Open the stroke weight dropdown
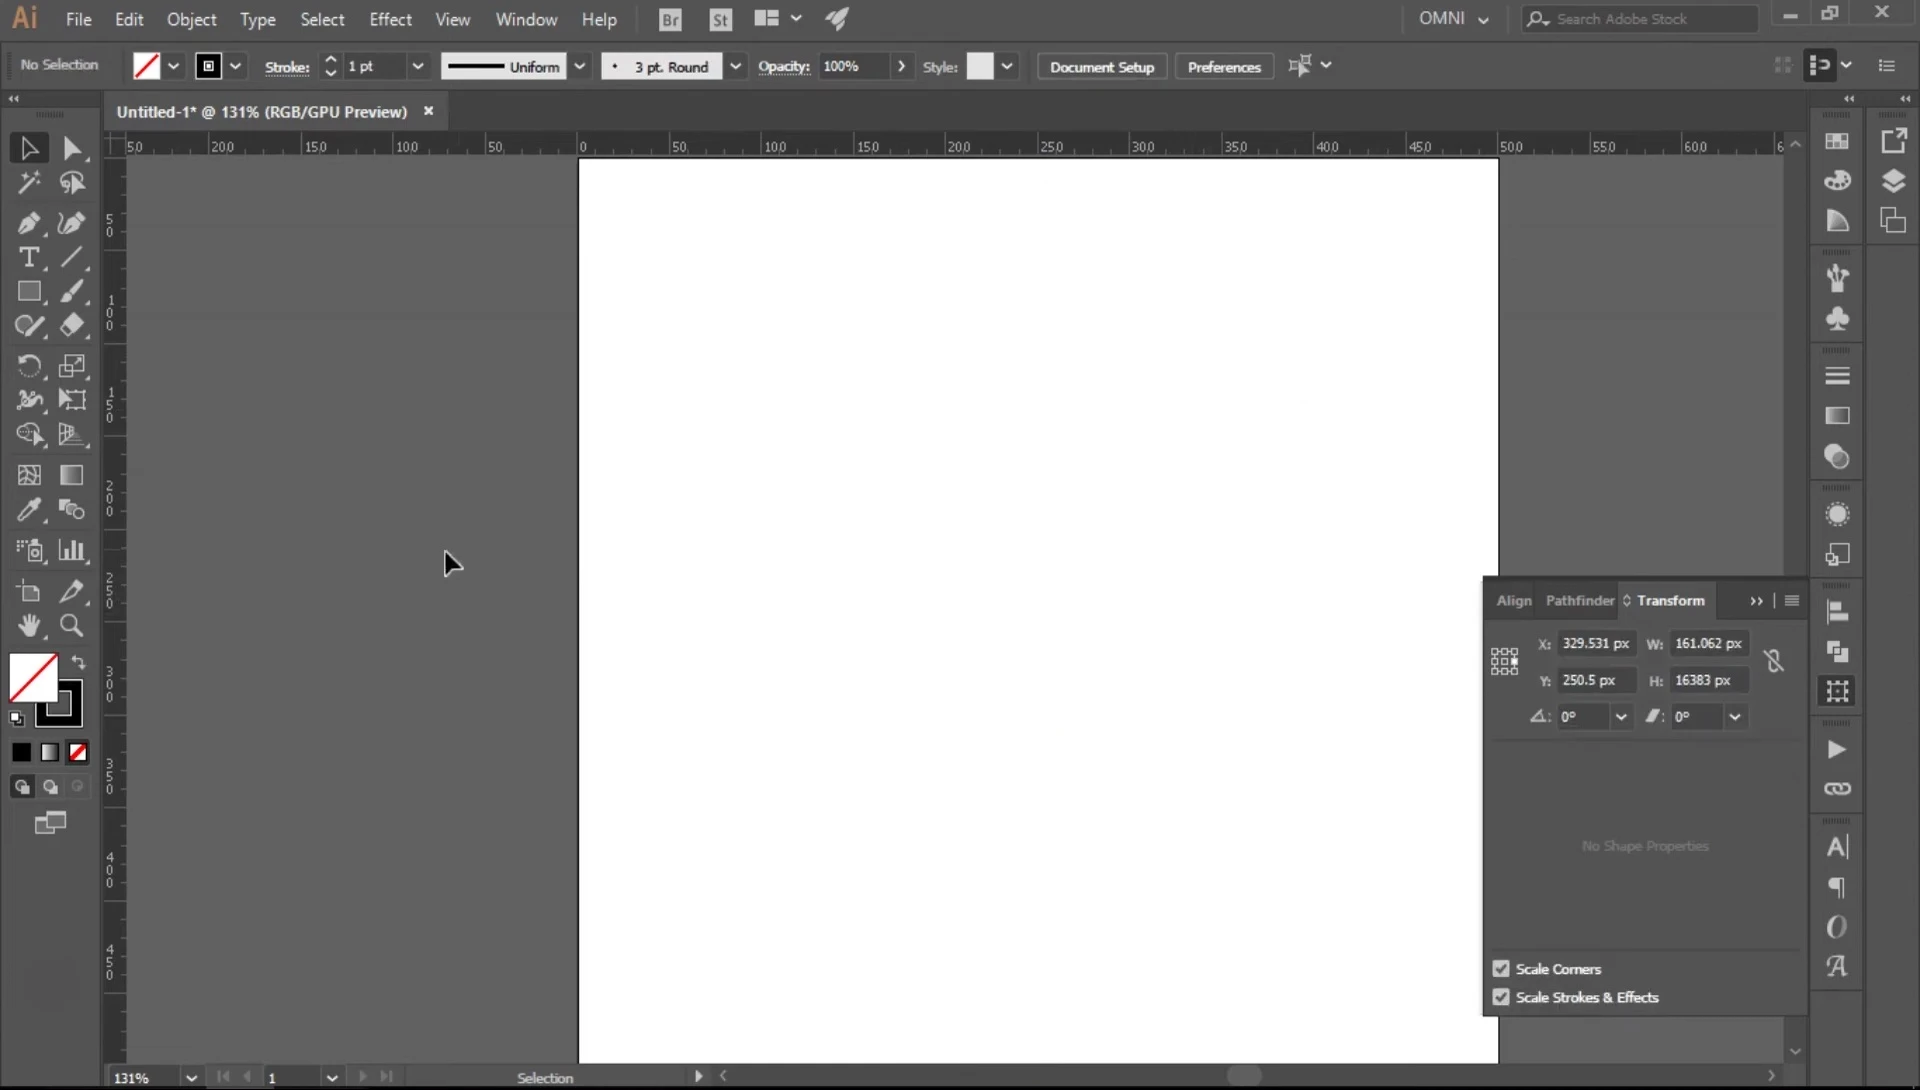Viewport: 1920px width, 1090px height. [x=418, y=66]
